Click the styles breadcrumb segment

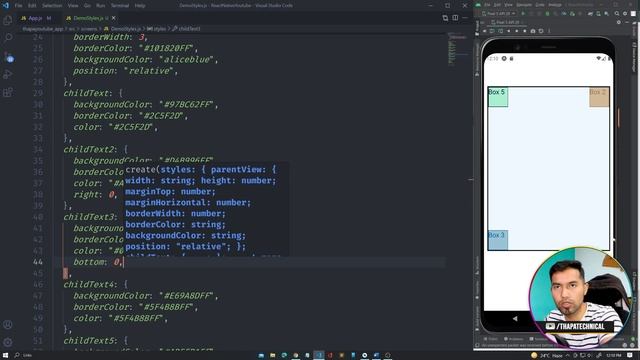157,29
